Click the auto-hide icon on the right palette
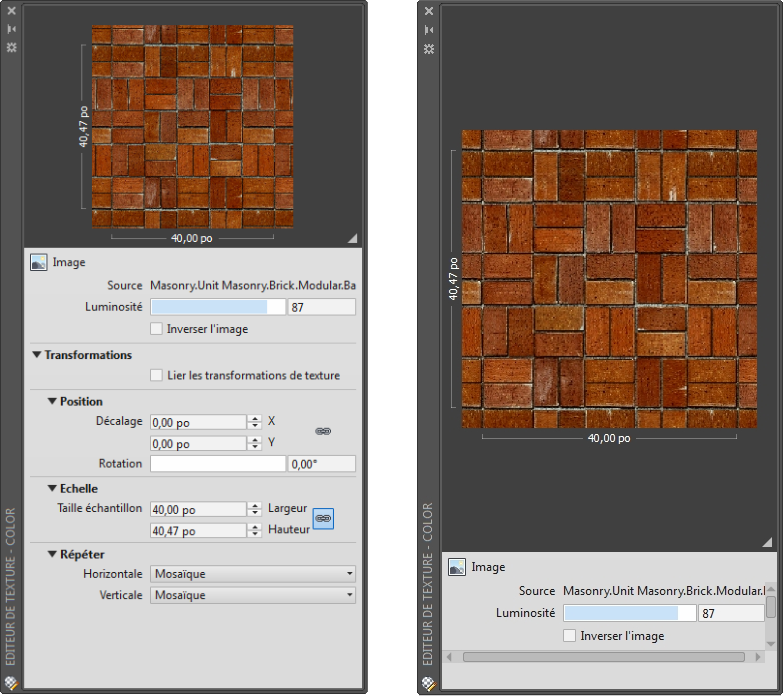This screenshot has height=696, width=784. coord(429,30)
